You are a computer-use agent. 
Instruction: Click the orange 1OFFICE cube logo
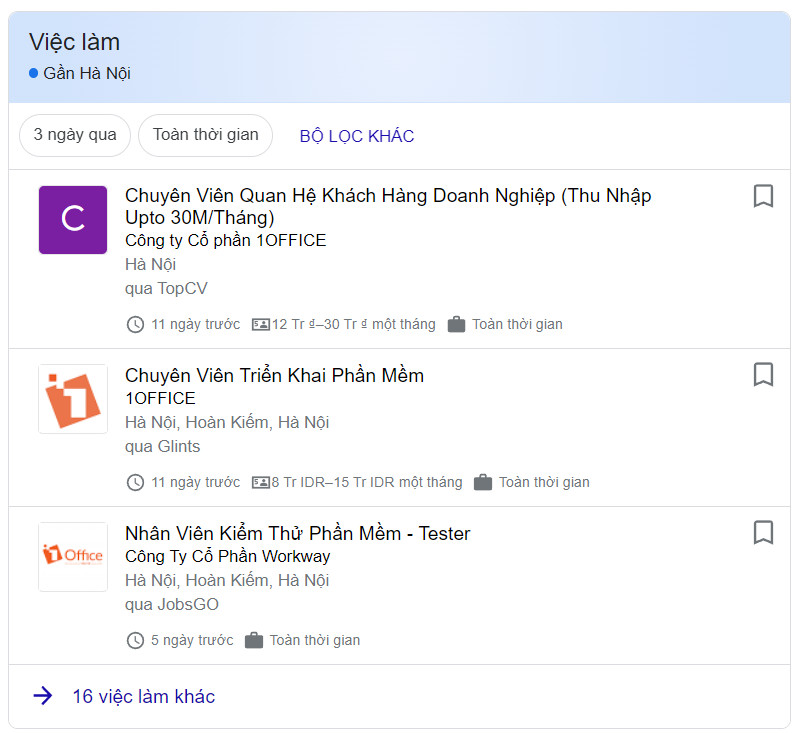click(x=73, y=399)
